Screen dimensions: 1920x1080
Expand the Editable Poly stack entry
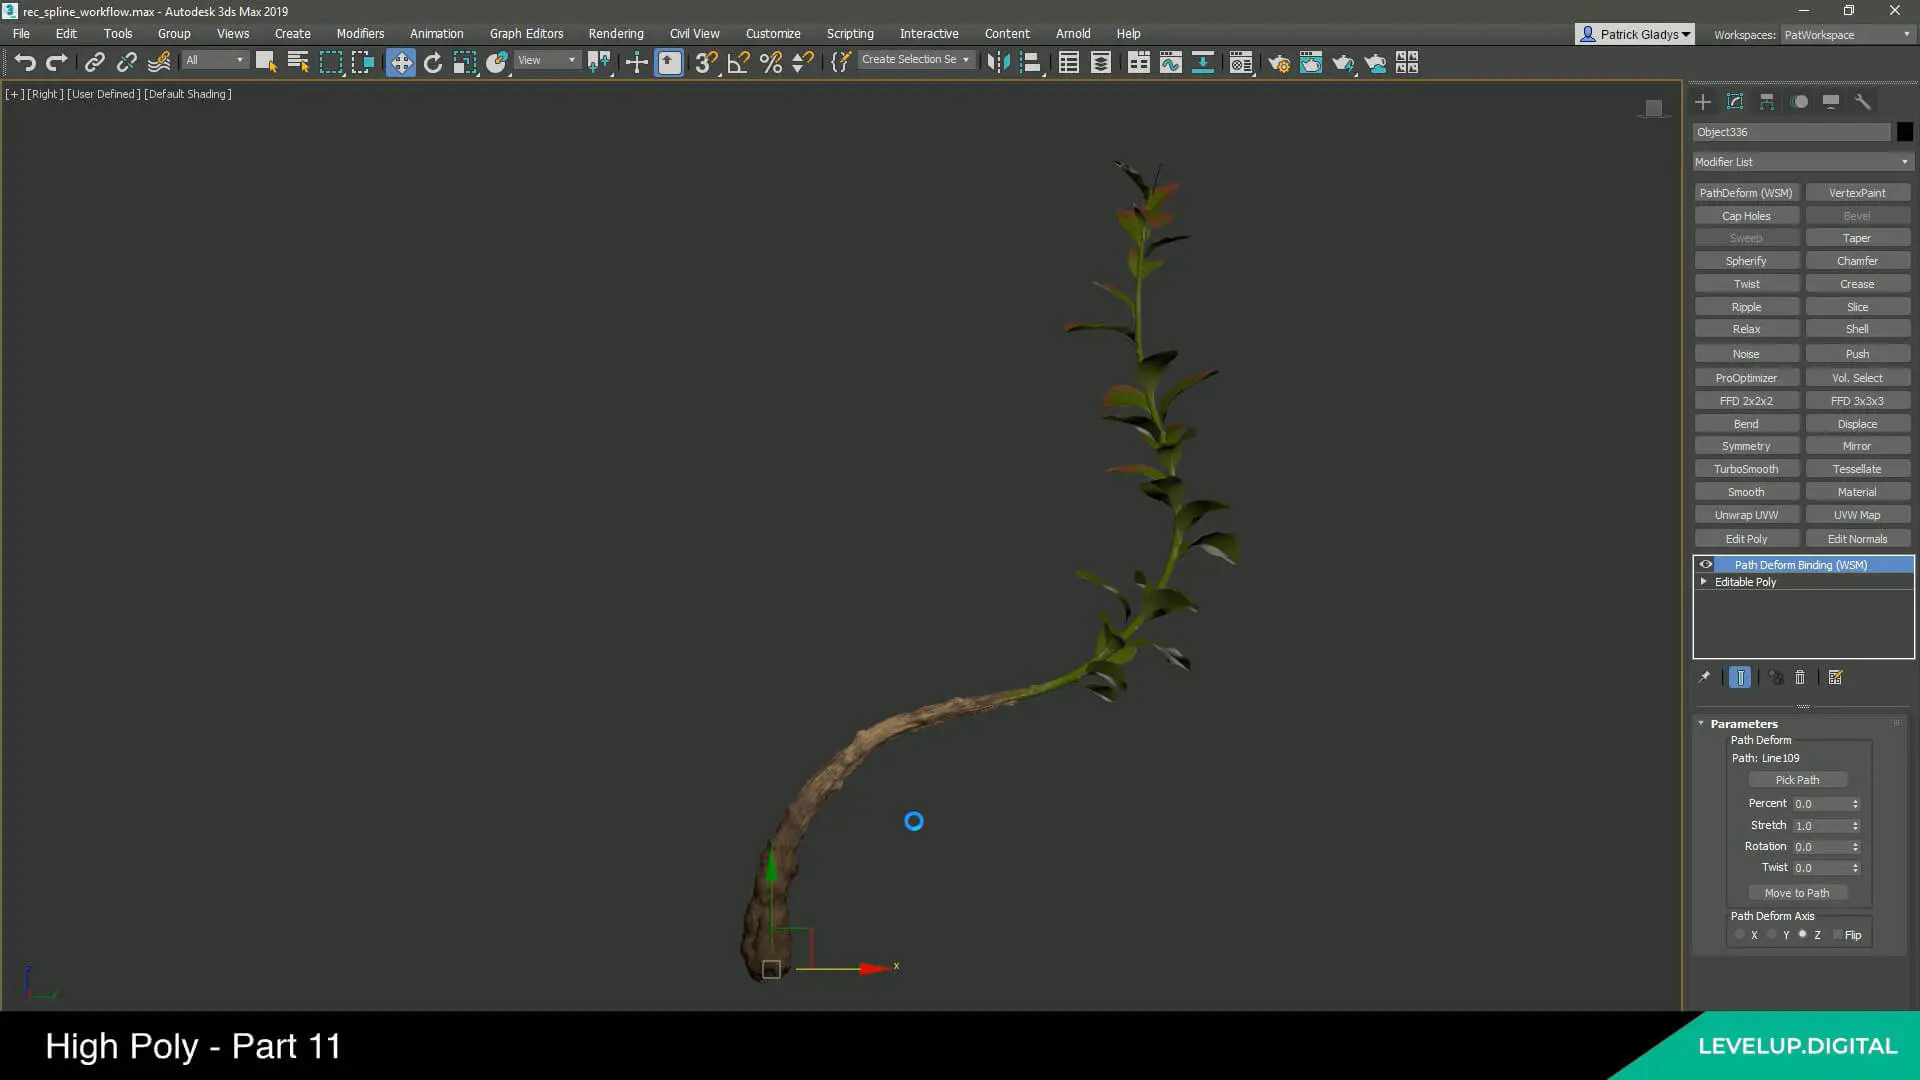click(x=1703, y=581)
